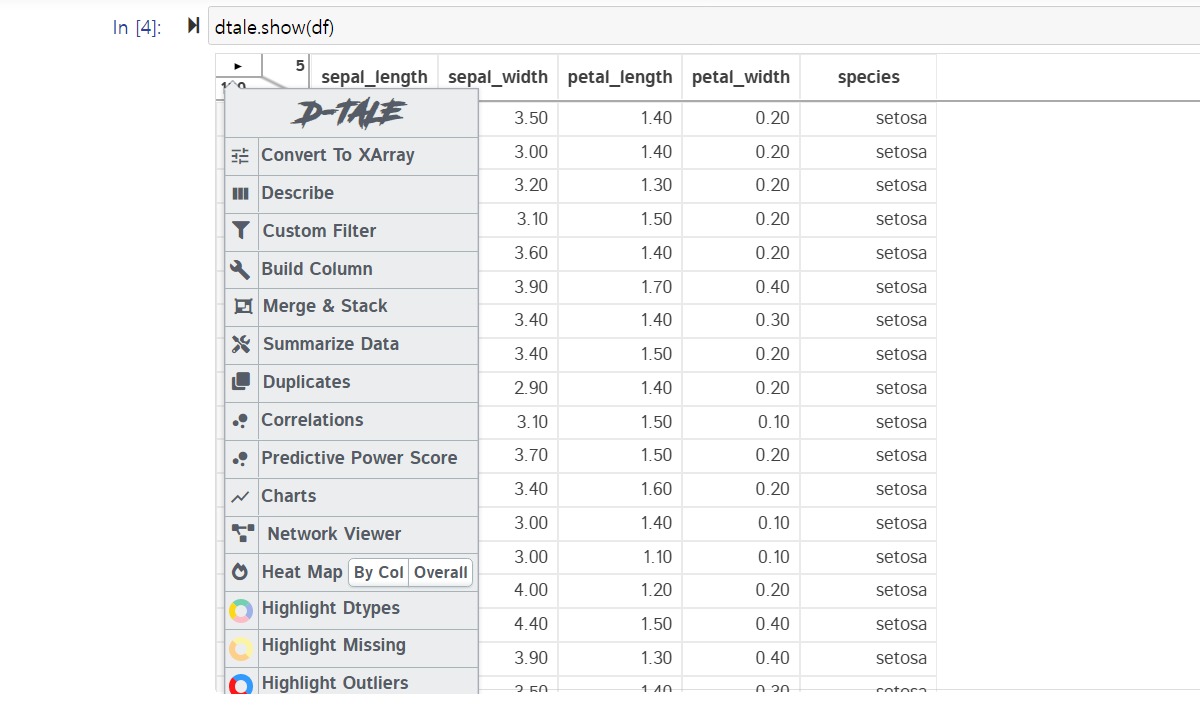
Task: Open species column header menu
Action: click(x=869, y=77)
